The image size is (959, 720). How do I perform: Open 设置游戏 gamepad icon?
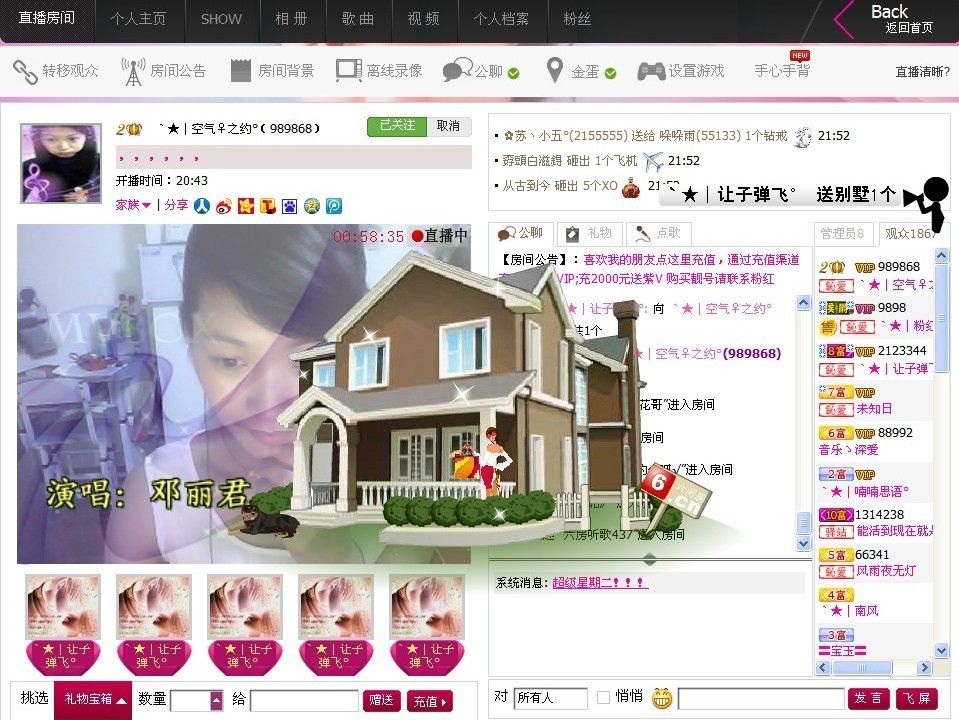[x=651, y=72]
